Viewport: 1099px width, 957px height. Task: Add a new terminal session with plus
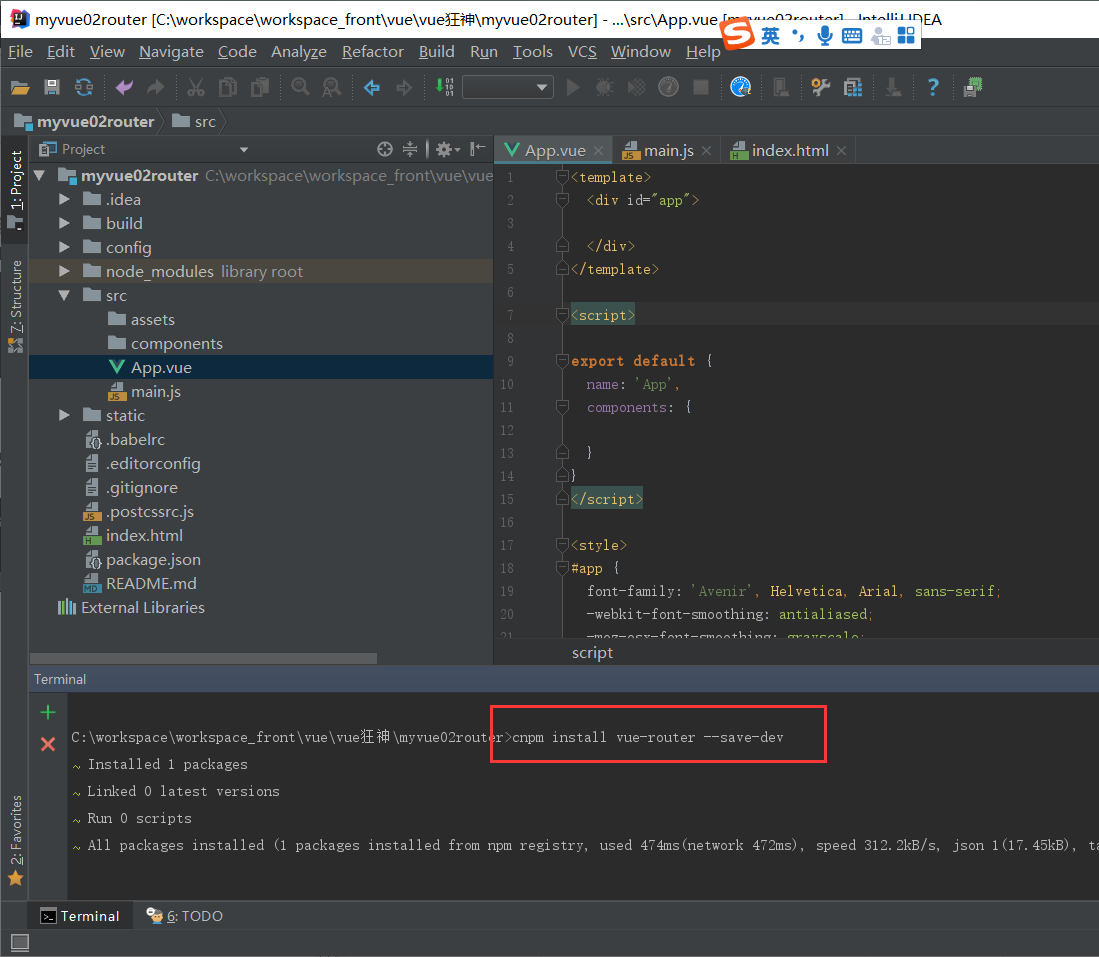click(x=48, y=712)
